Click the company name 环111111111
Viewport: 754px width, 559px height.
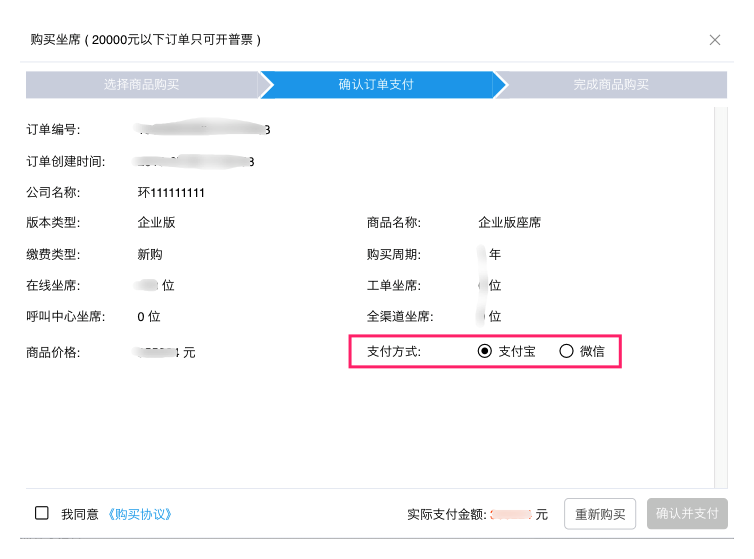(x=171, y=193)
